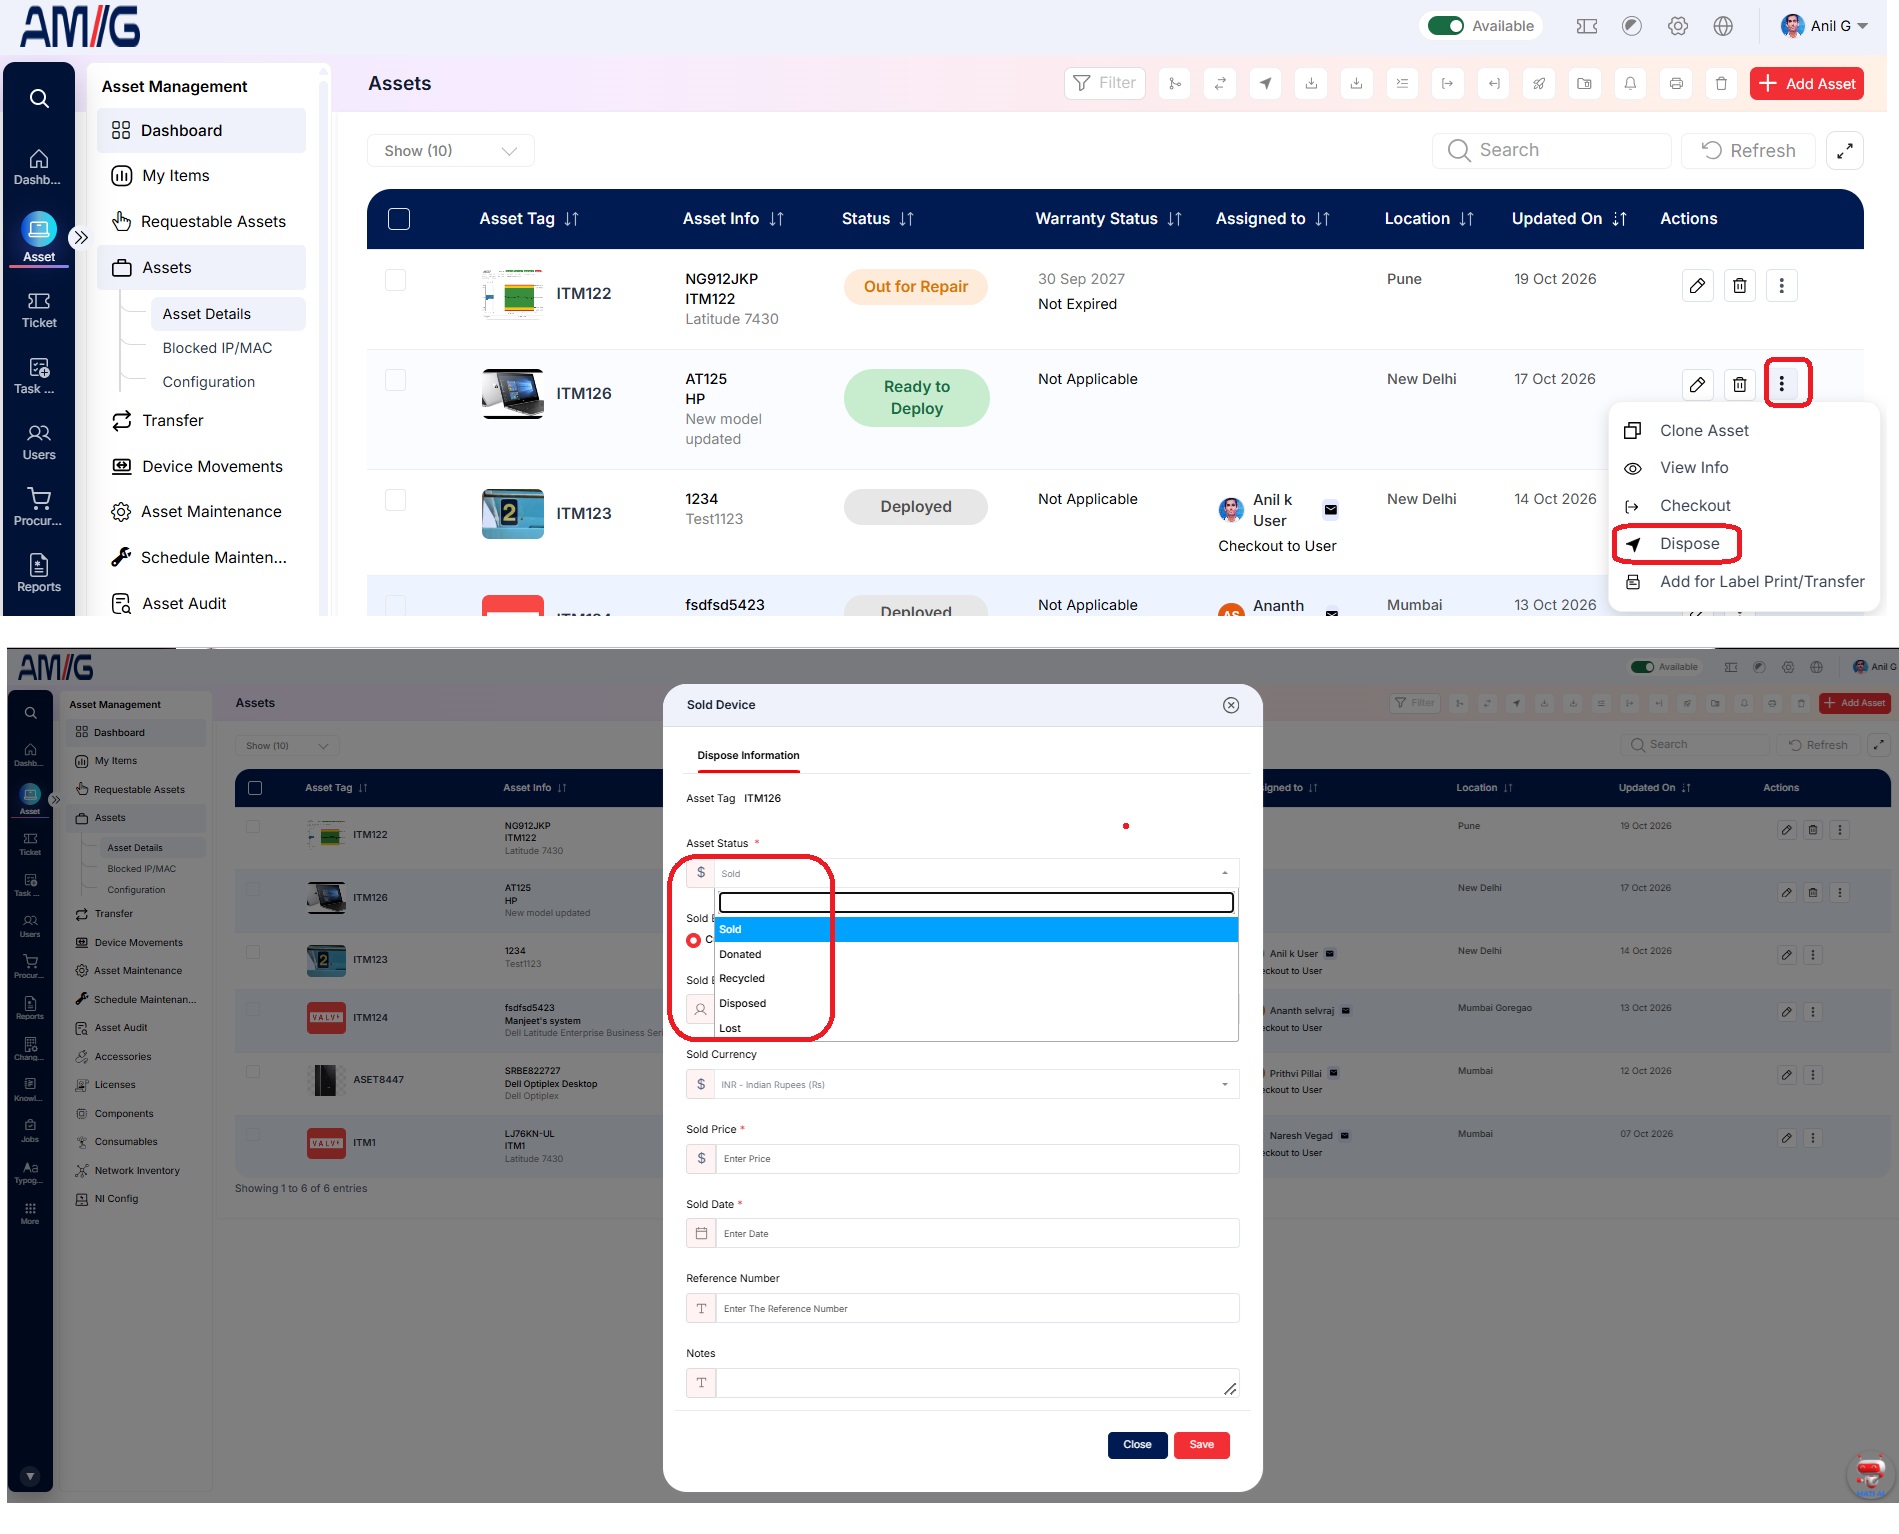Click the trash delete icon for ITM126

[1739, 385]
